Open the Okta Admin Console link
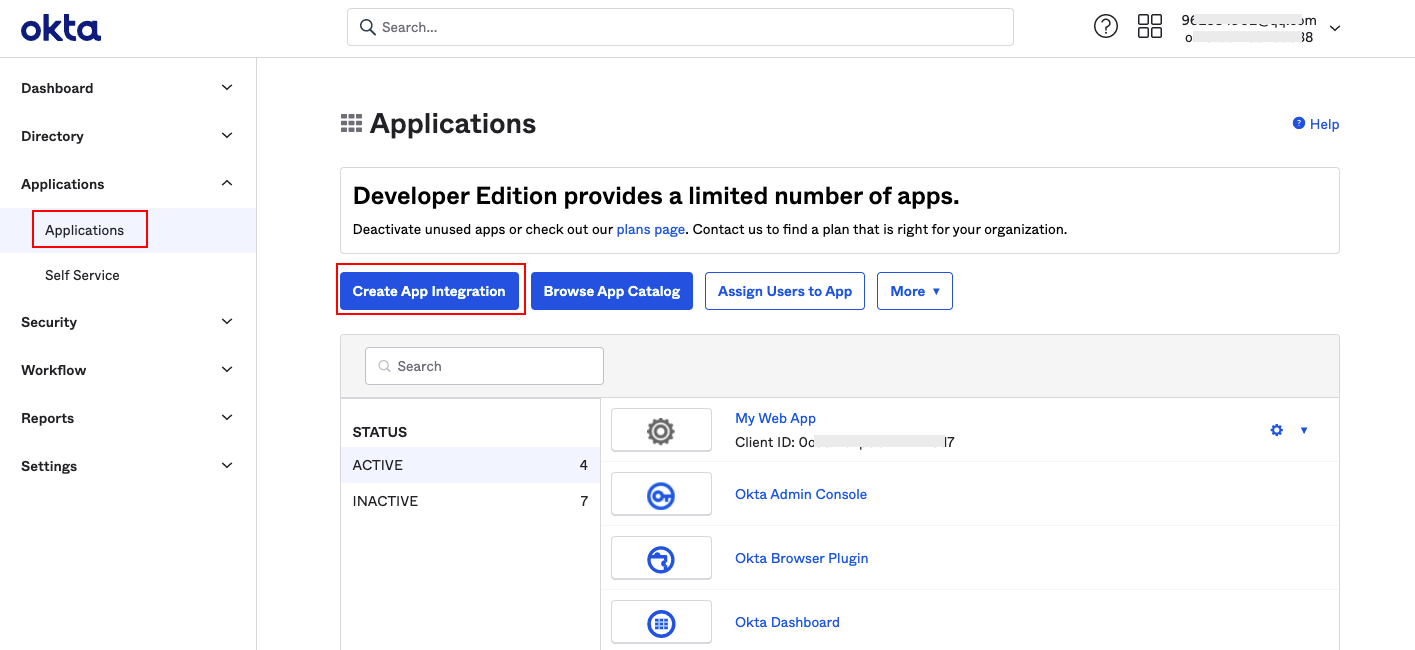The image size is (1415, 650). 801,494
